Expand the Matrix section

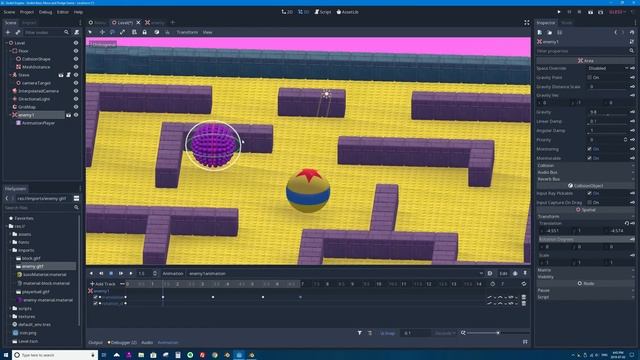[585, 270]
